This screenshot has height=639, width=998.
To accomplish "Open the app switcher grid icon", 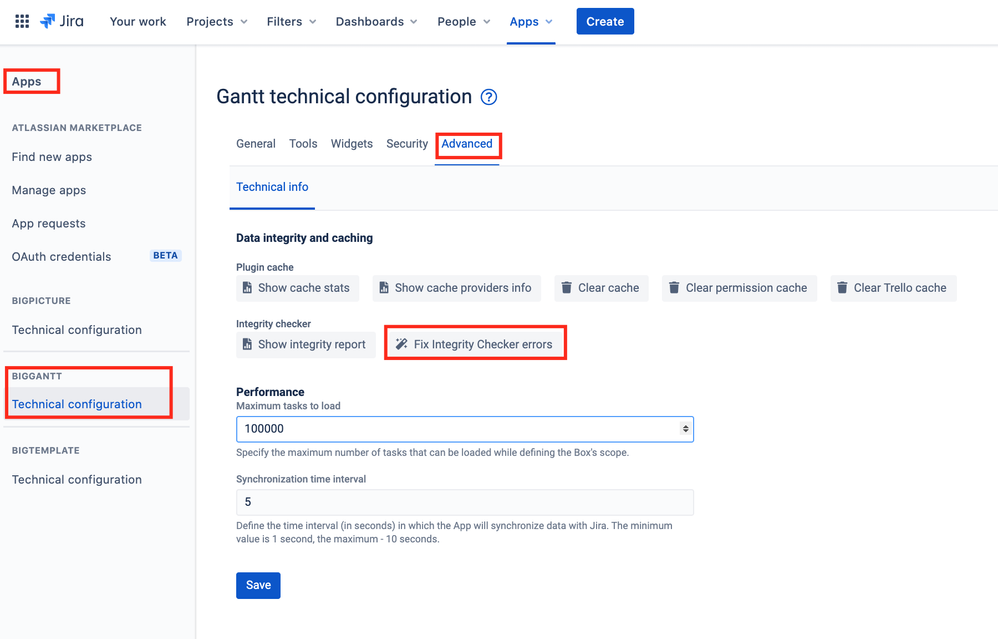I will click(x=22, y=22).
